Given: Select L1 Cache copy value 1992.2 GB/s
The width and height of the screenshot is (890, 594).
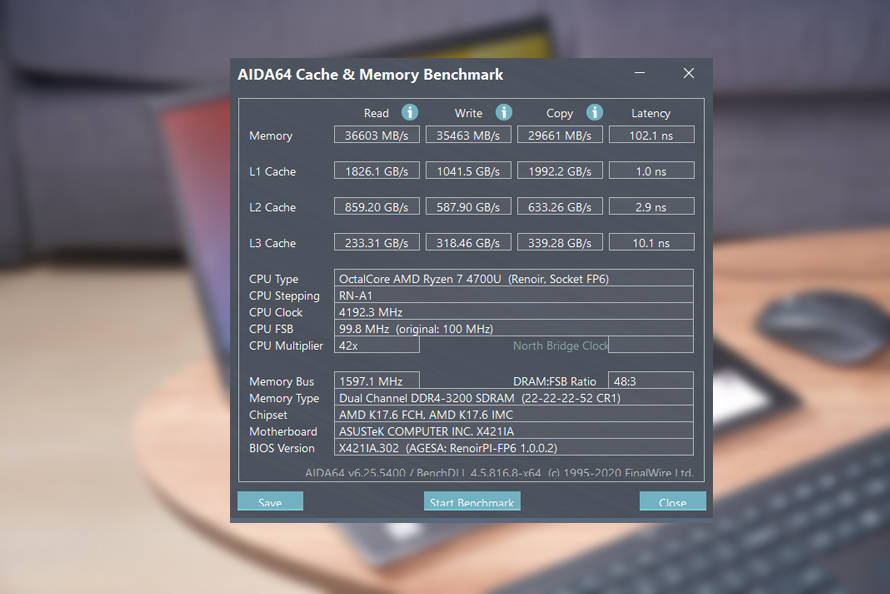Looking at the screenshot, I should point(560,171).
